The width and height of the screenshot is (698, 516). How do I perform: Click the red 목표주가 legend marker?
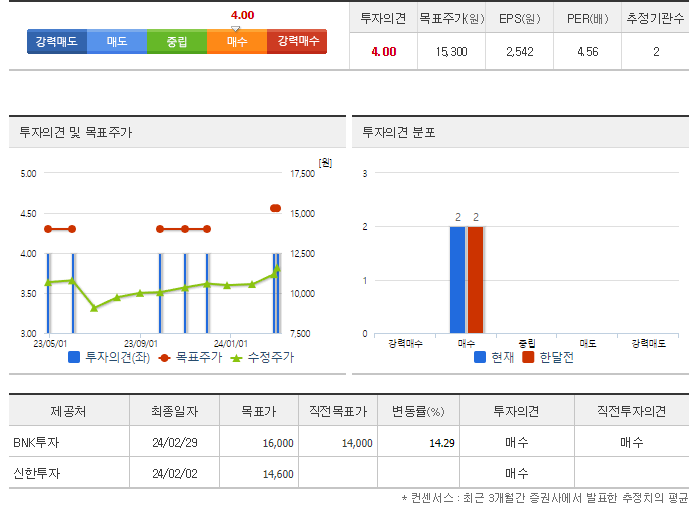coord(164,358)
